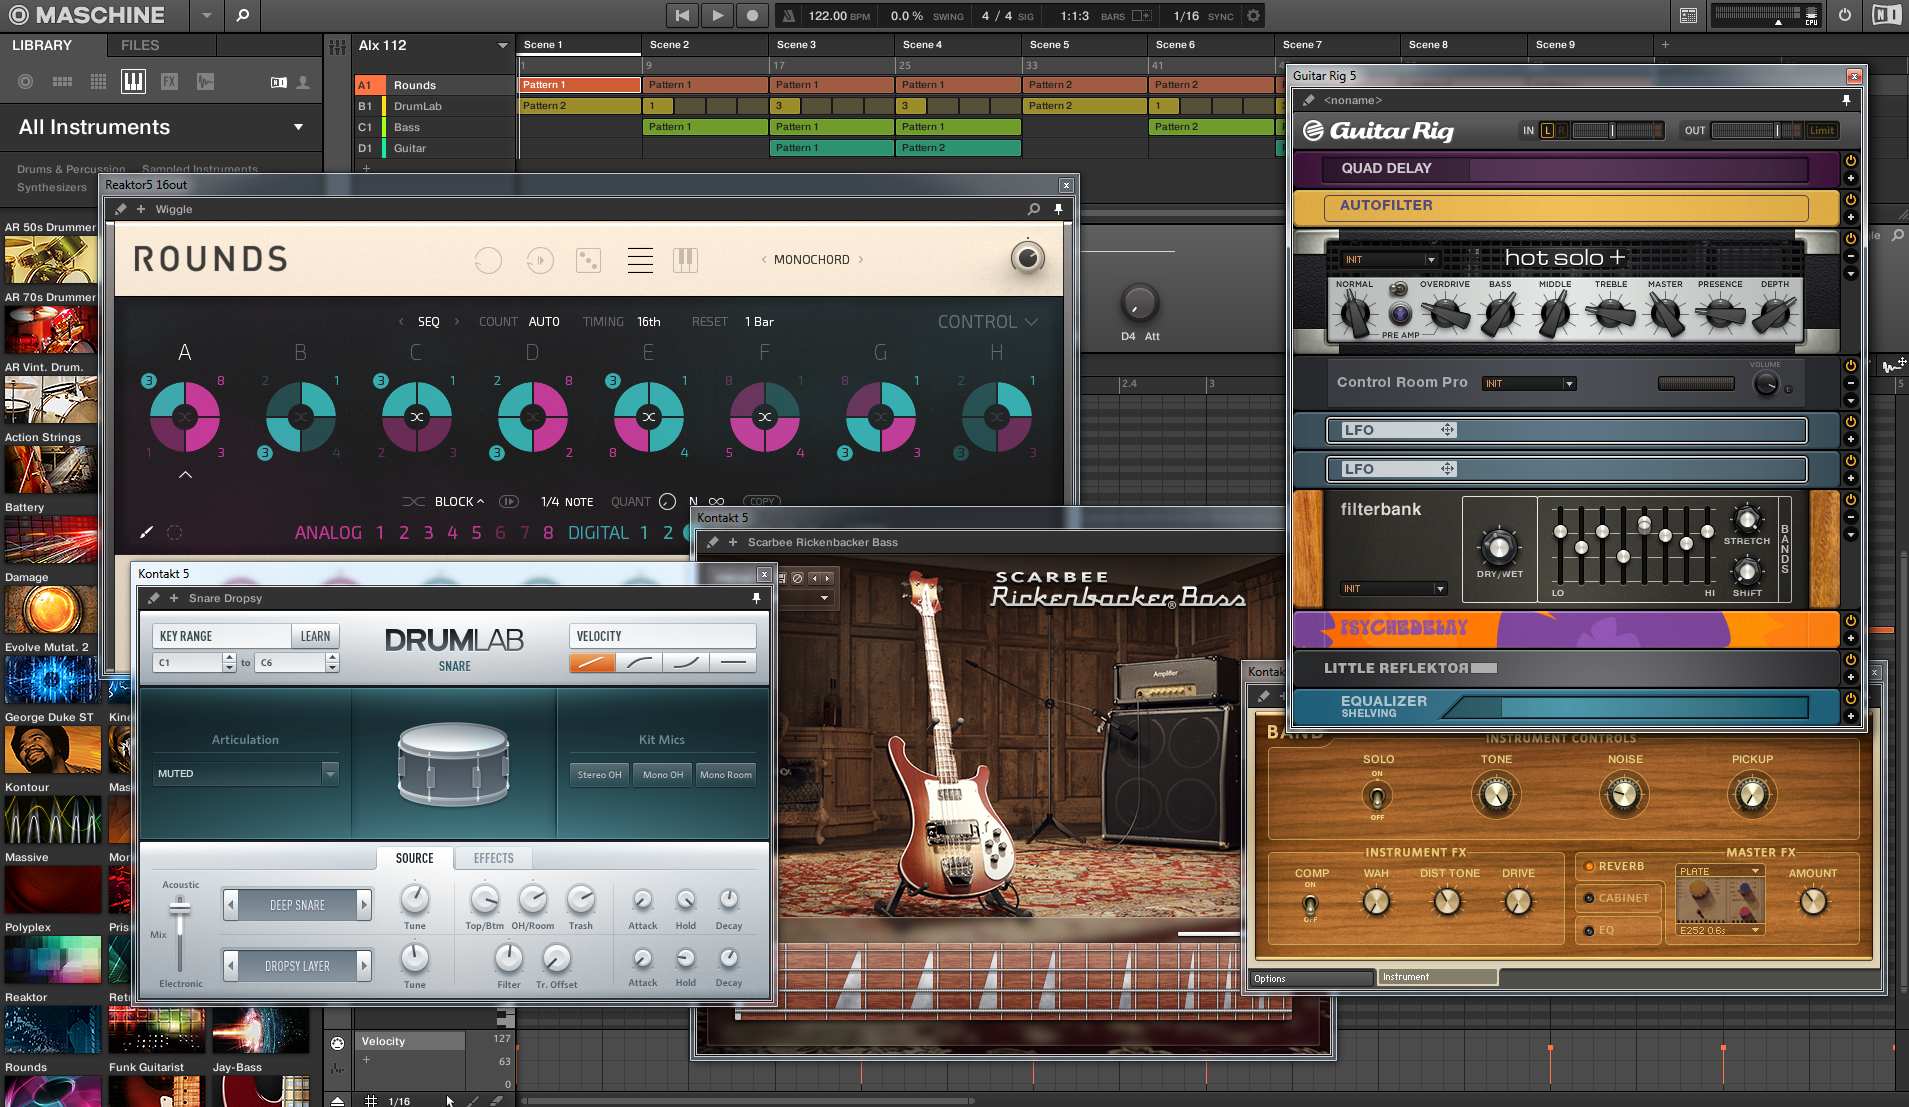The image size is (1909, 1107).
Task: Open the mixer view icon beside Alx 112
Action: (x=337, y=47)
